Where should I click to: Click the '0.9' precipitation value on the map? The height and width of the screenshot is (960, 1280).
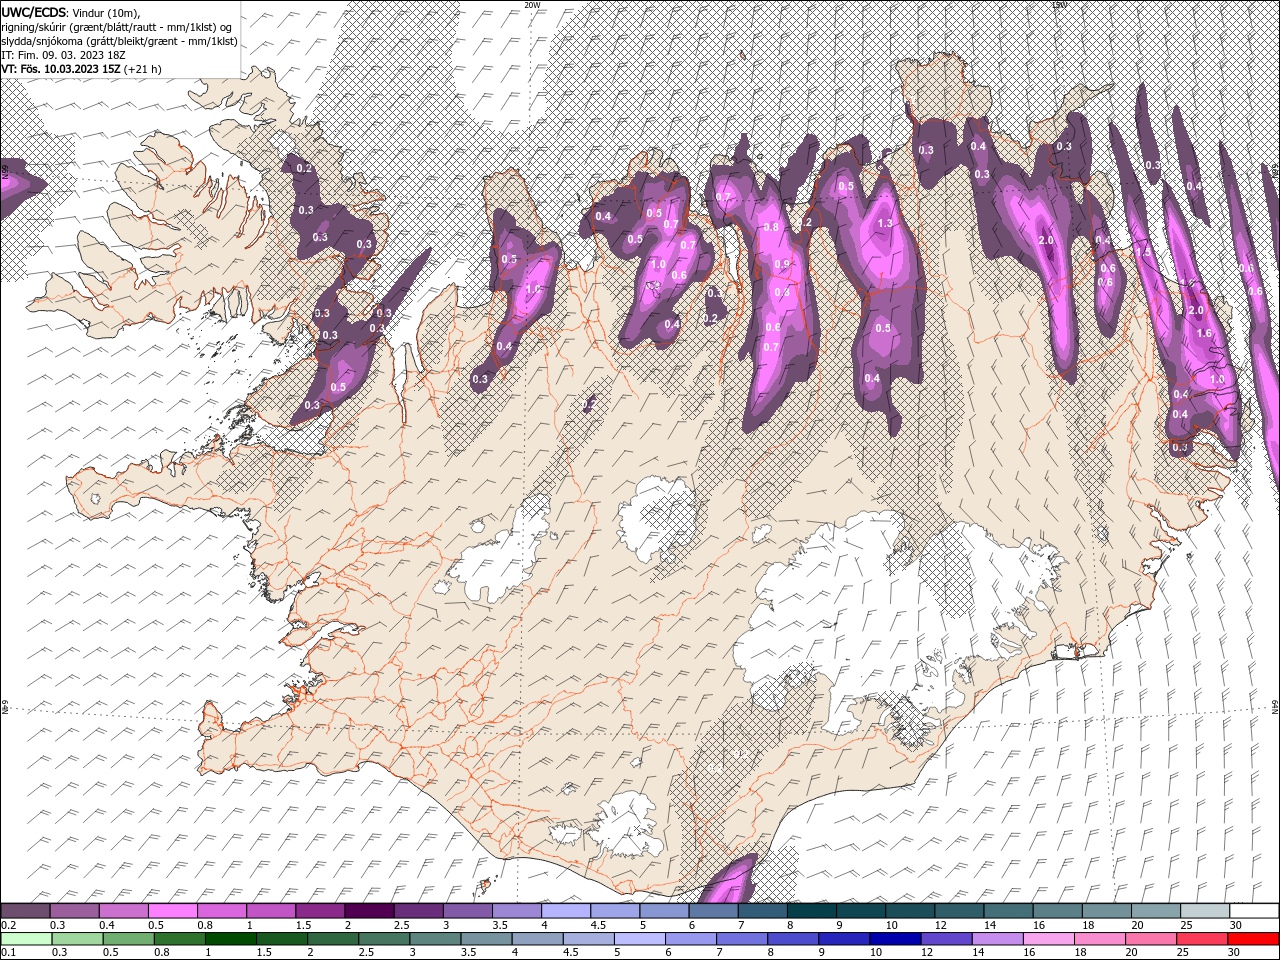pos(782,264)
